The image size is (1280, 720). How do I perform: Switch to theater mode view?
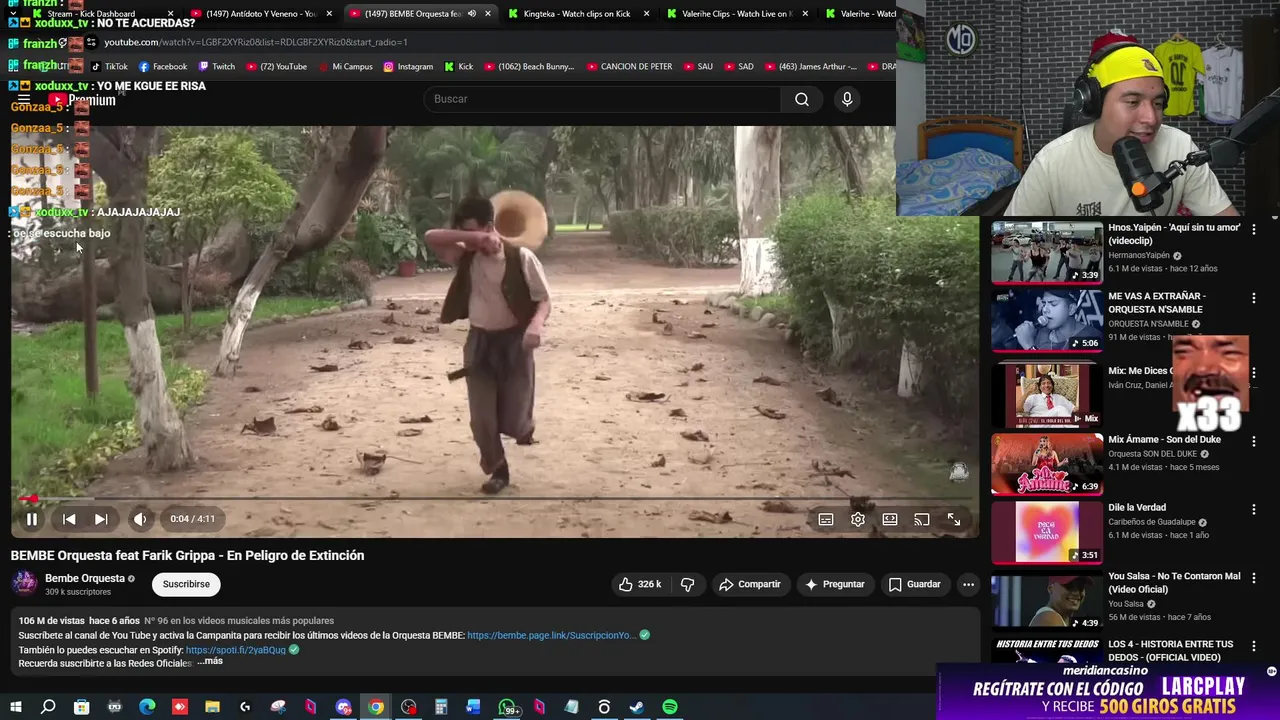click(890, 520)
